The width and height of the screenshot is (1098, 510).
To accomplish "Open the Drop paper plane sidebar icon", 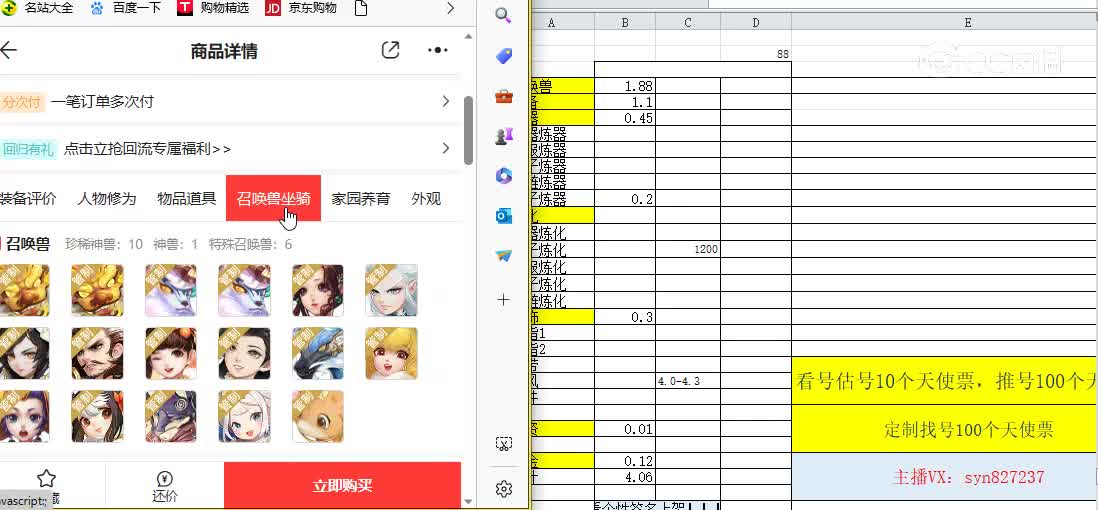I will 503,256.
